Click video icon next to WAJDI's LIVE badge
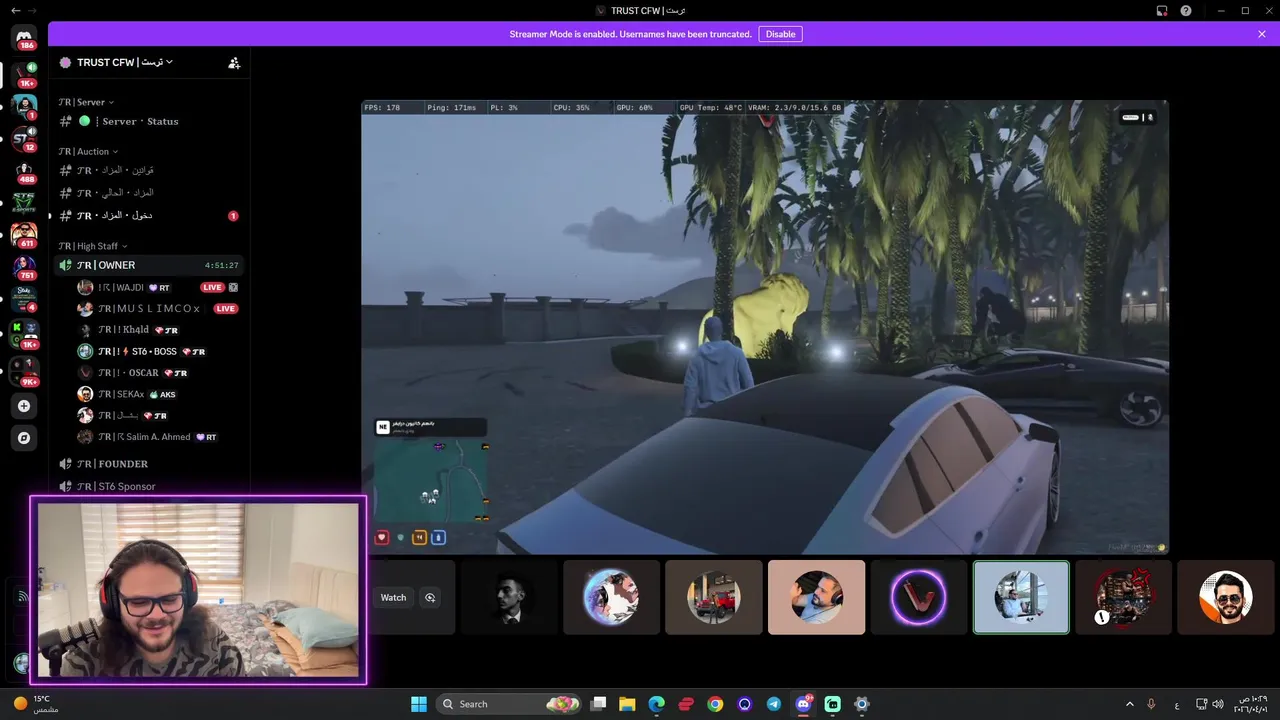Screen dimensions: 1280x720 click(233, 287)
